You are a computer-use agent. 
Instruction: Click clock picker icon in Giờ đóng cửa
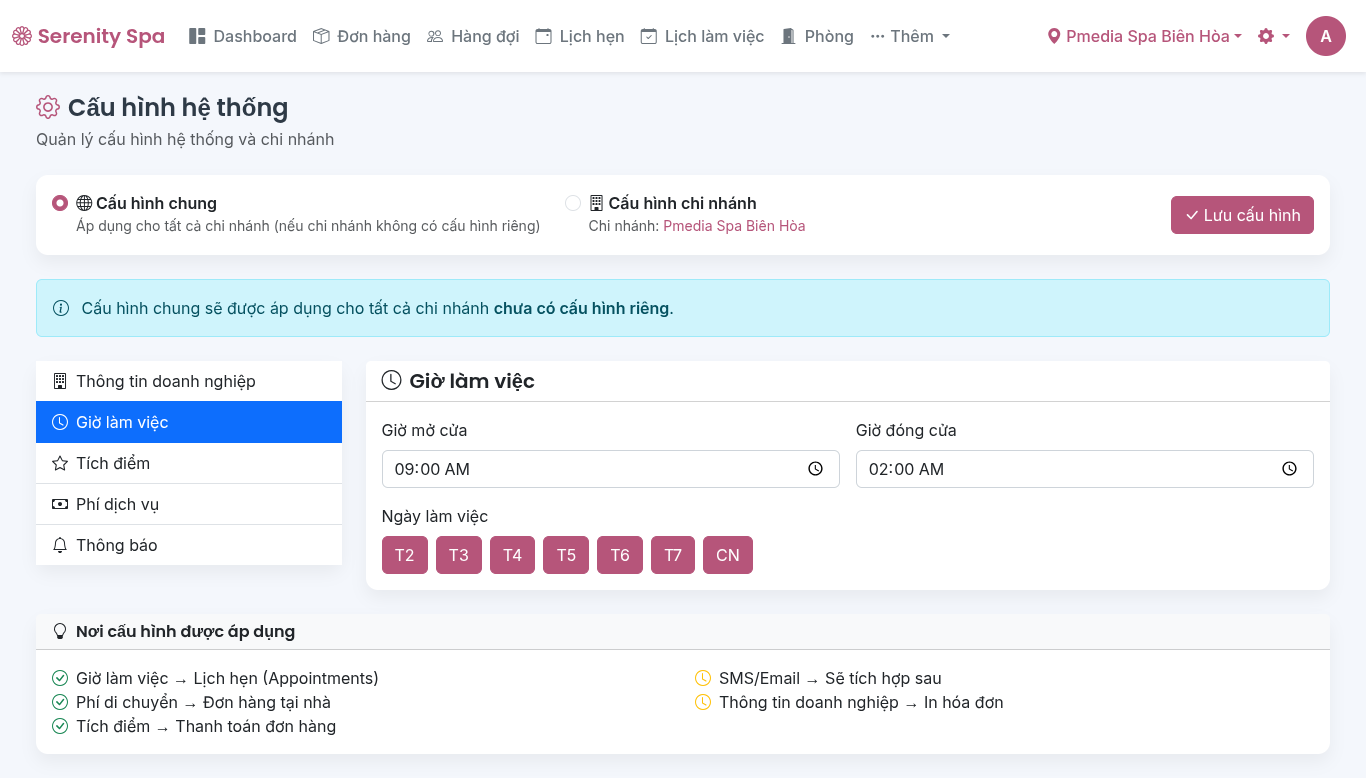click(x=1289, y=469)
